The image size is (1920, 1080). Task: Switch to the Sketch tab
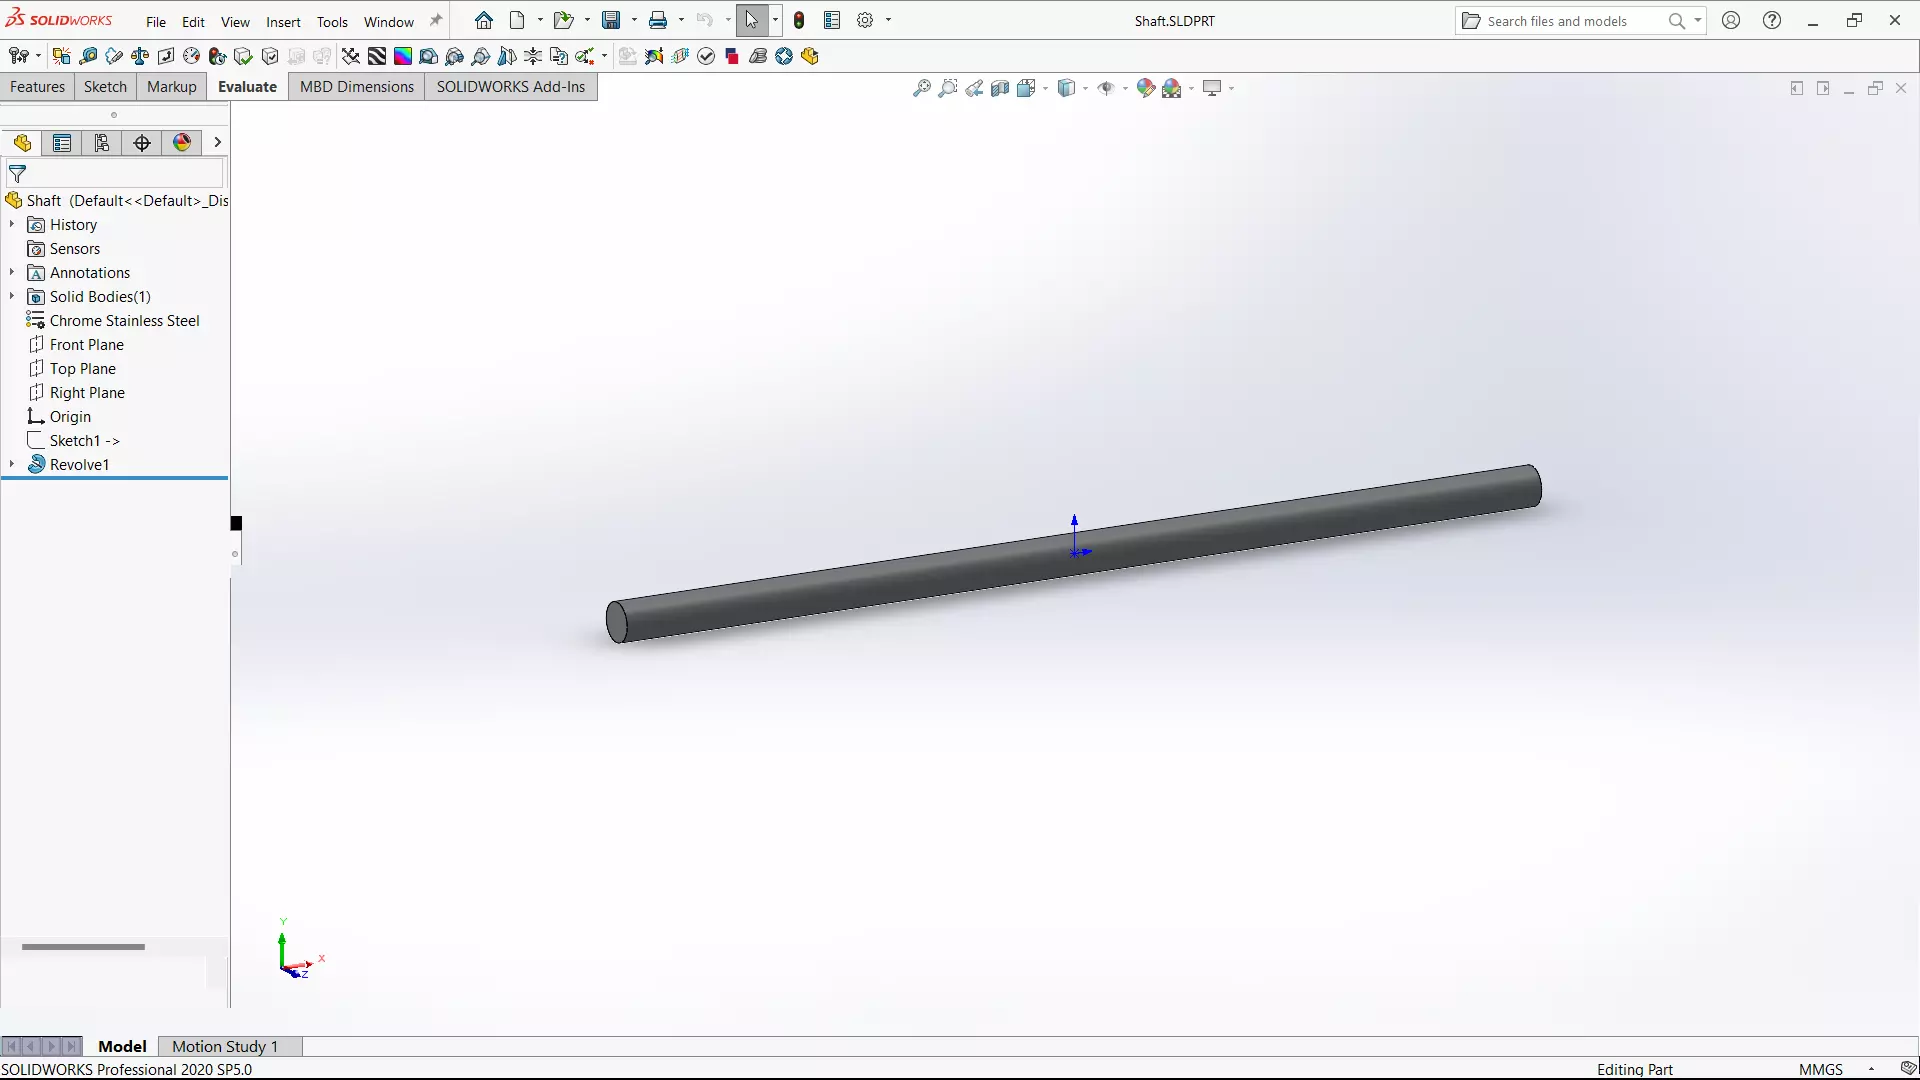pos(105,87)
